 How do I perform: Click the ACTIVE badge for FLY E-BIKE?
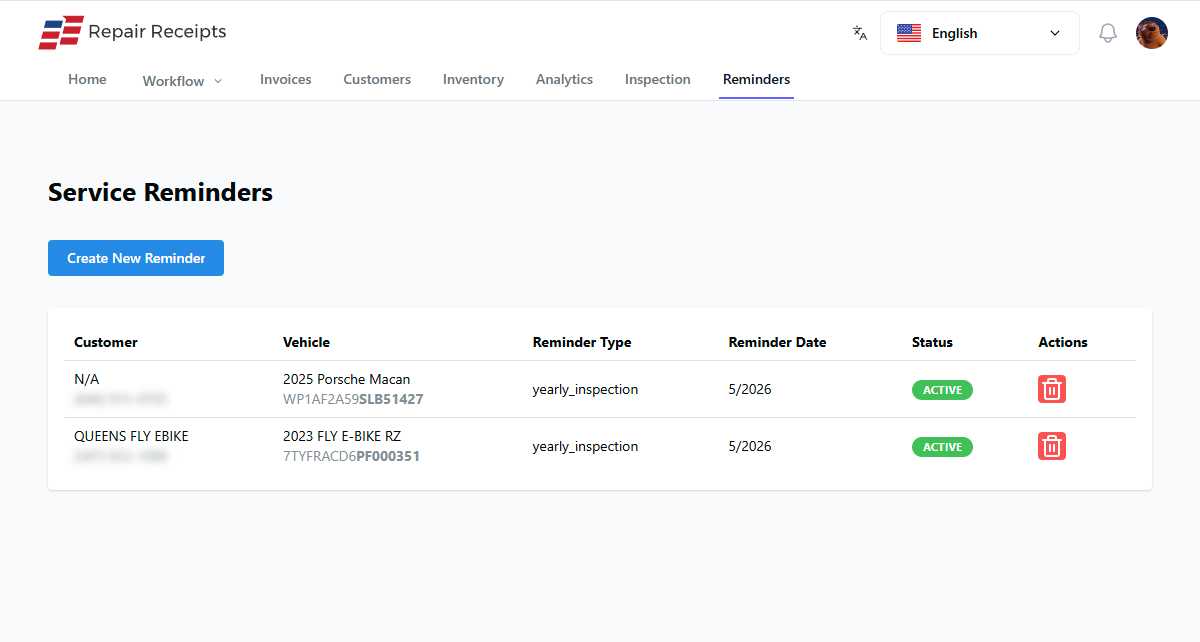coord(942,447)
